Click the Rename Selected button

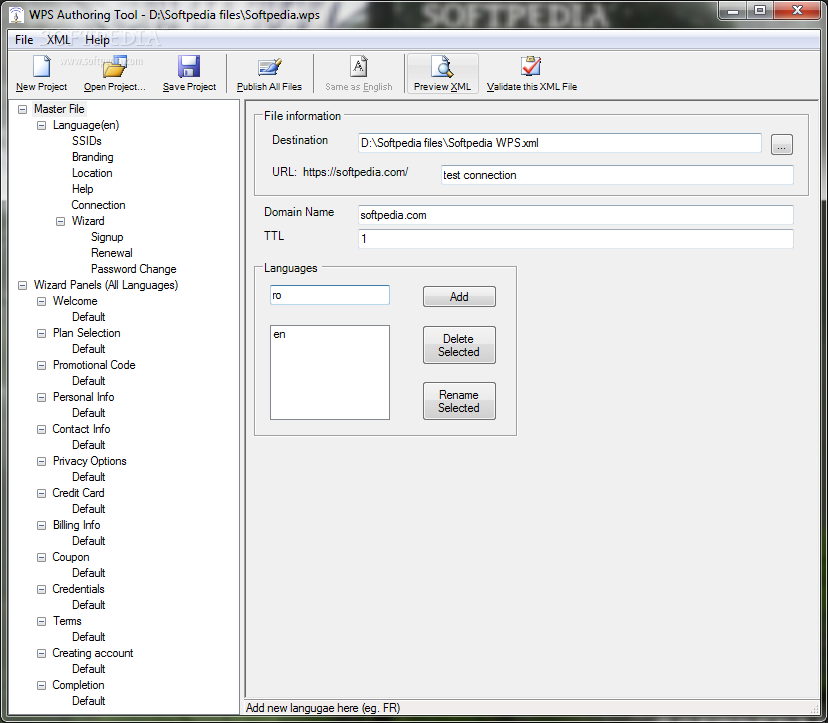click(459, 401)
